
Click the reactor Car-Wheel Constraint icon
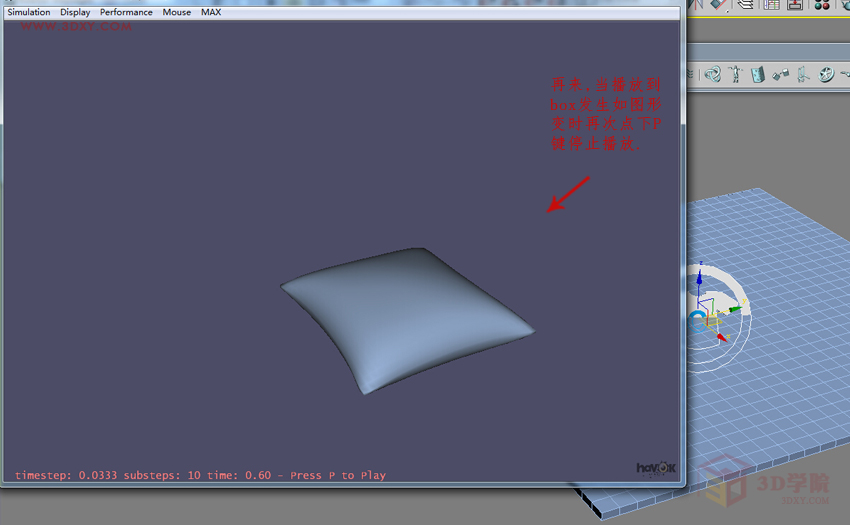click(826, 74)
